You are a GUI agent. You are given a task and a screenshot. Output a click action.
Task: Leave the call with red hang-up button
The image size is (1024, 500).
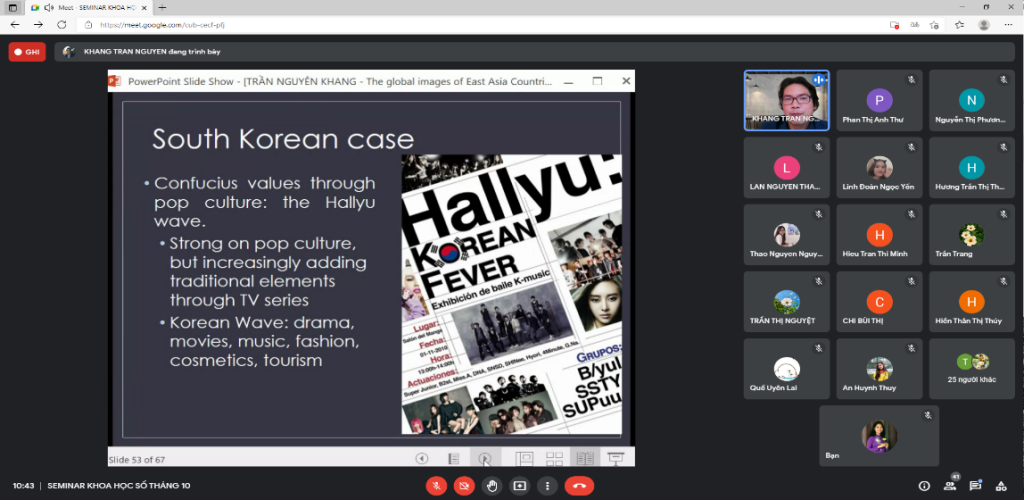coord(579,486)
